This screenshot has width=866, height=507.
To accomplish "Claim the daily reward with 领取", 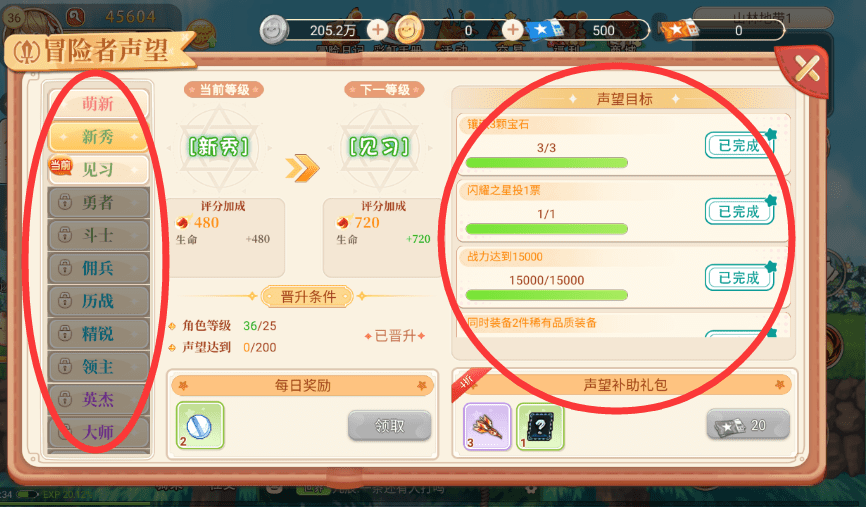I will (x=389, y=426).
